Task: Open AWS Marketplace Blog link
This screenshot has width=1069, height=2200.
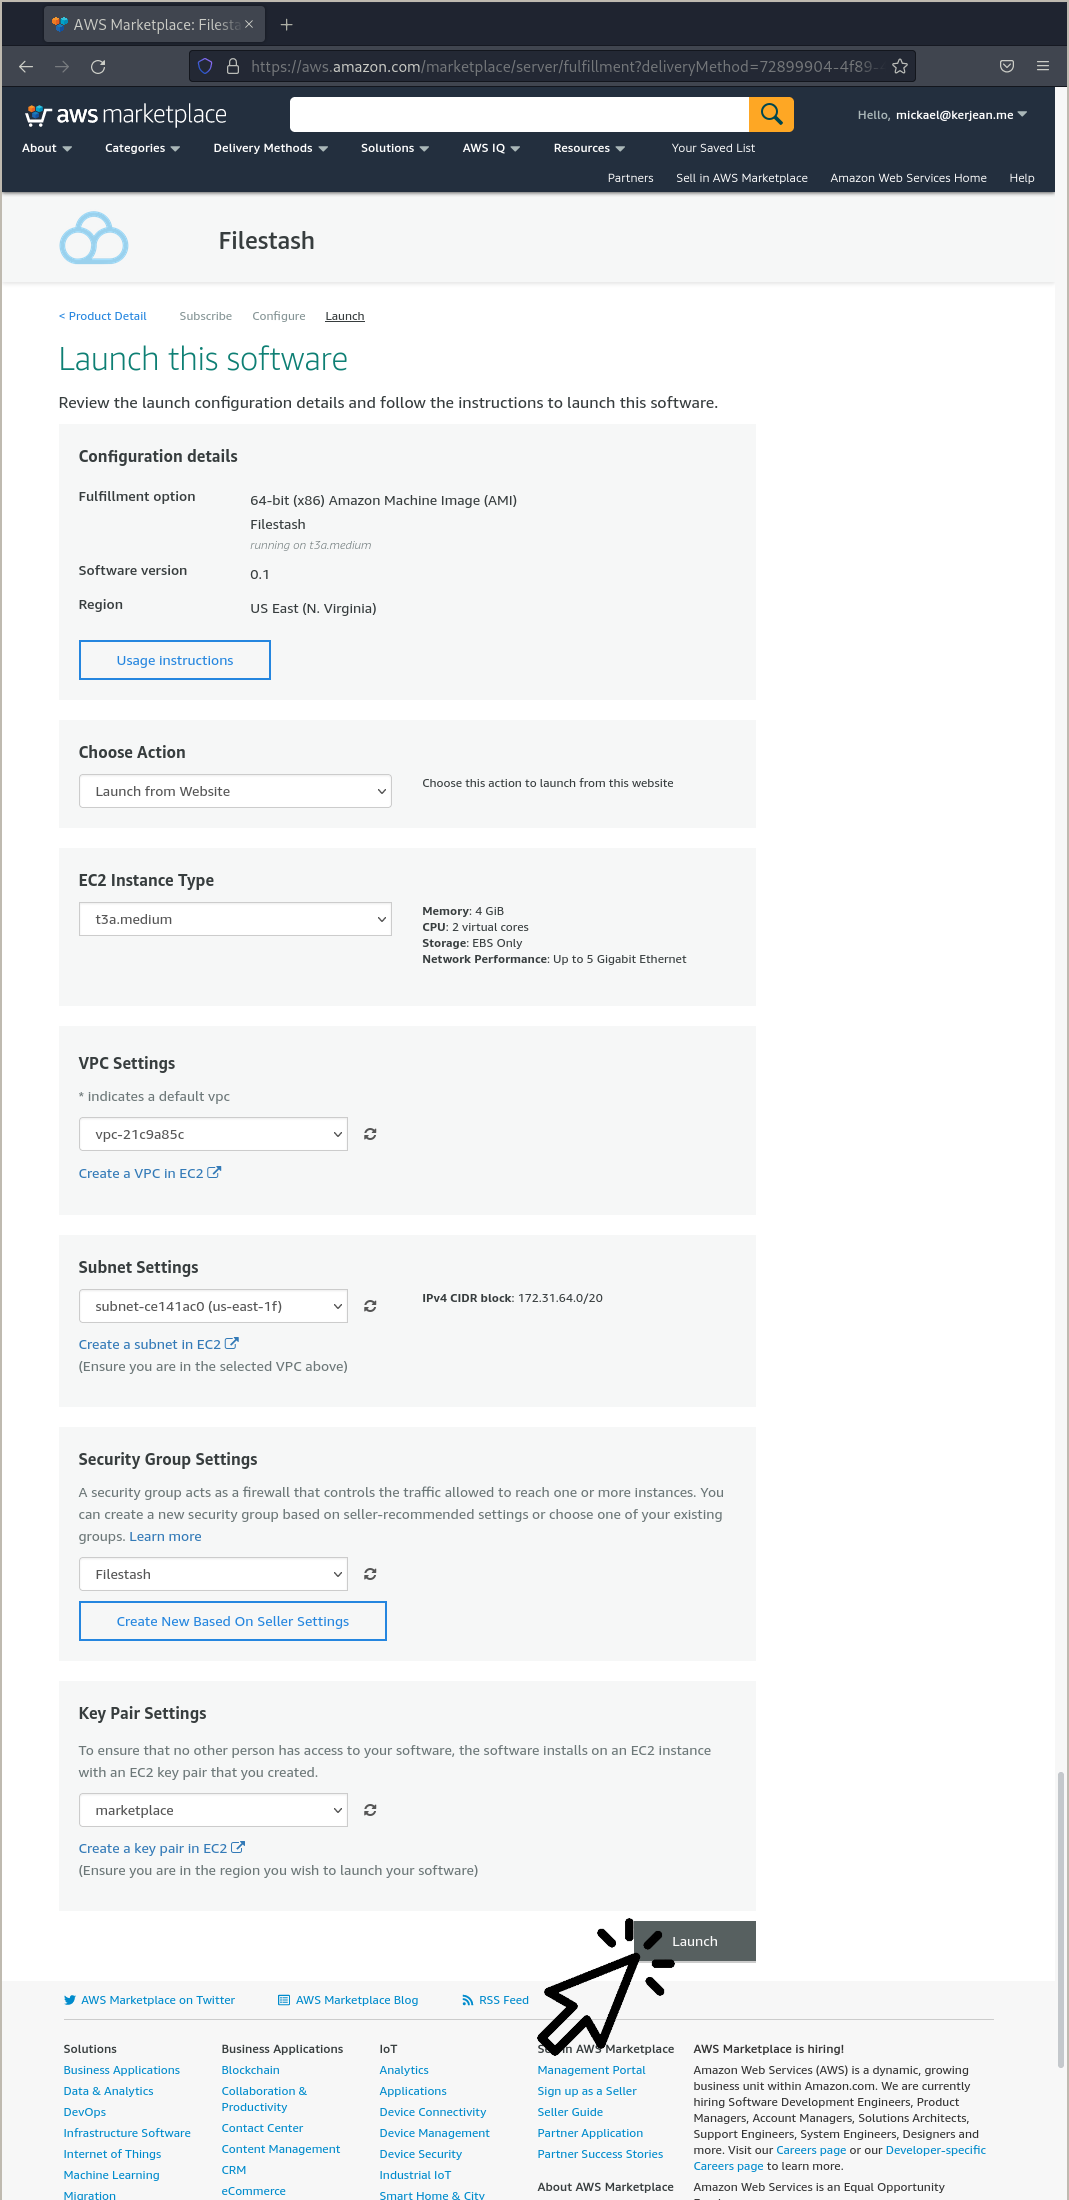Action: coord(348,2000)
